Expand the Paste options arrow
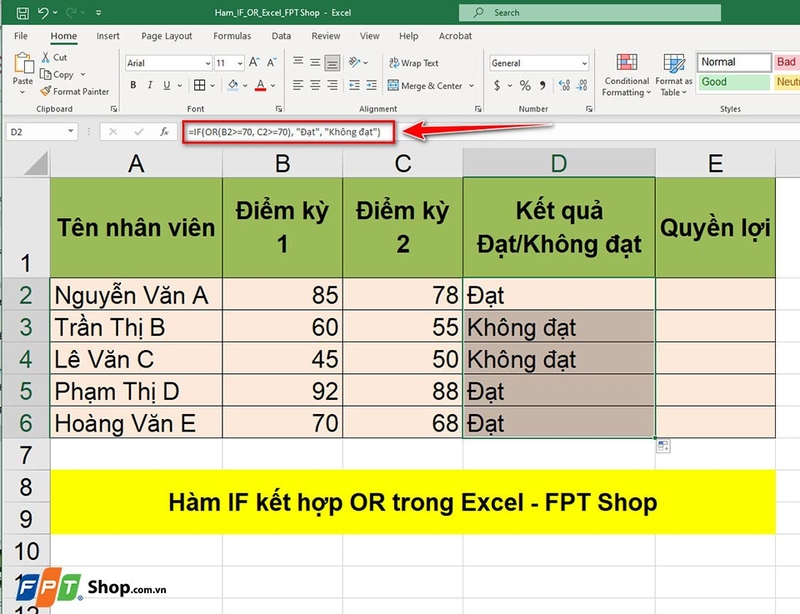 click(x=22, y=92)
